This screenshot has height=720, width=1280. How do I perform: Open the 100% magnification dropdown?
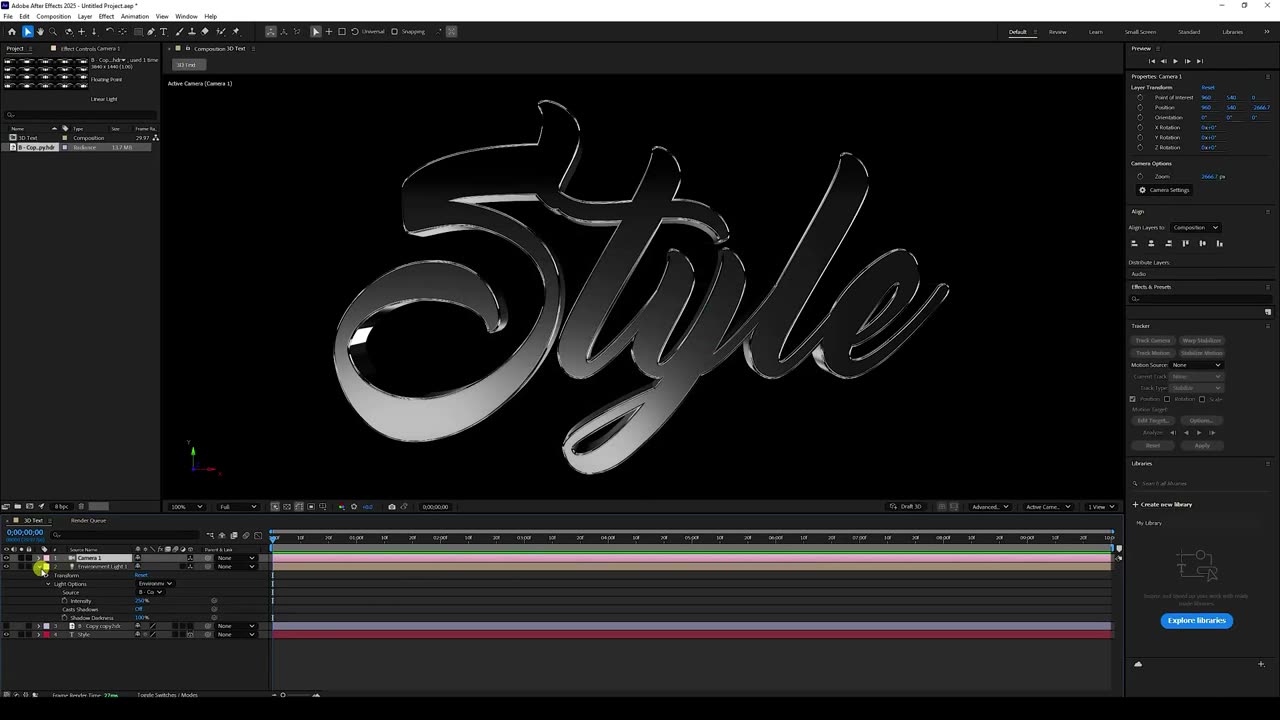click(x=186, y=507)
